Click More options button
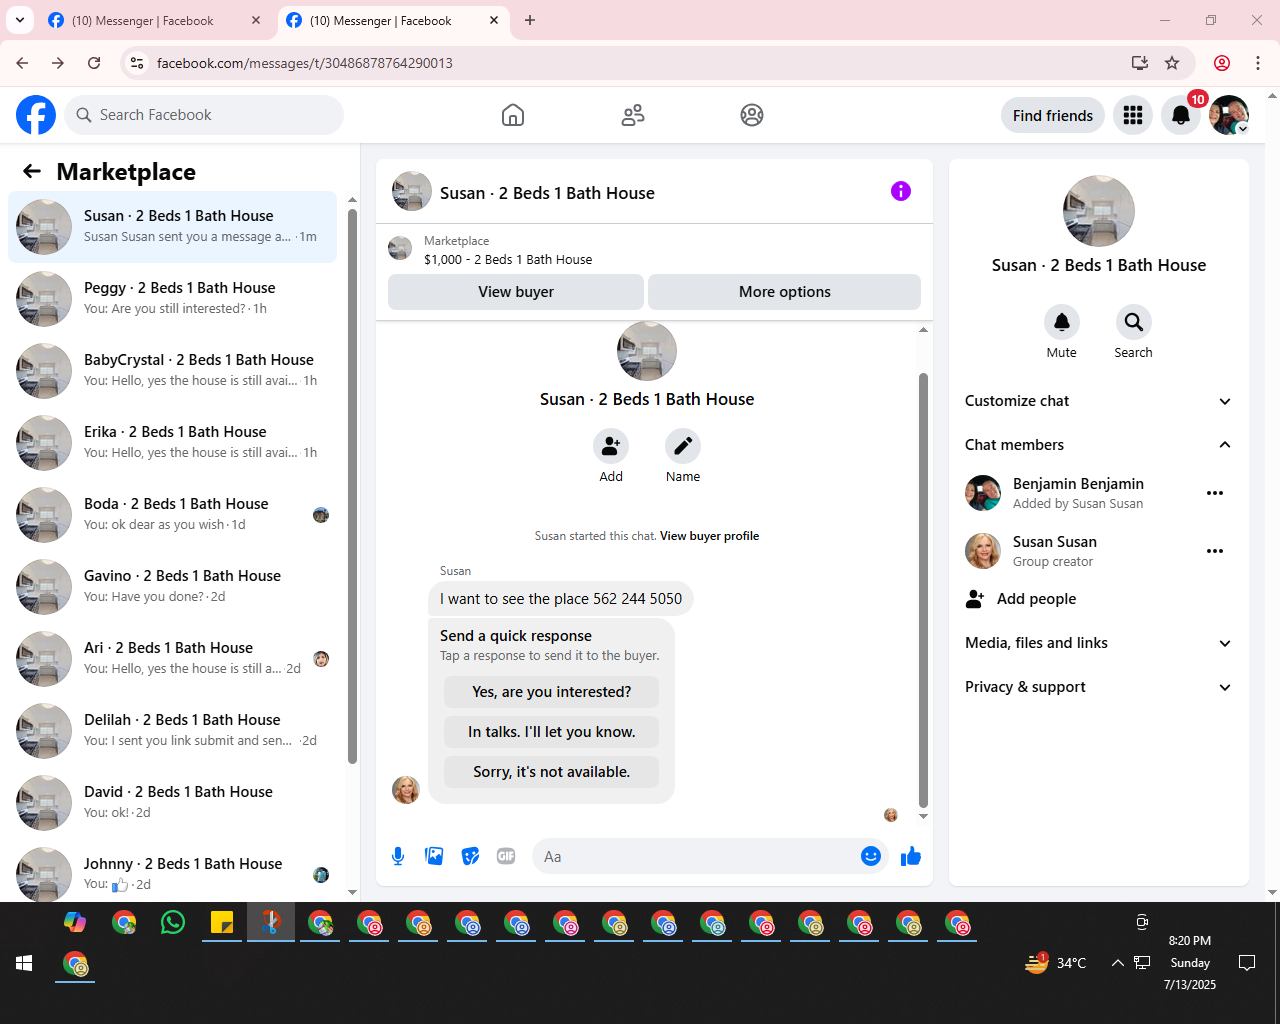1280x1024 pixels. point(785,292)
